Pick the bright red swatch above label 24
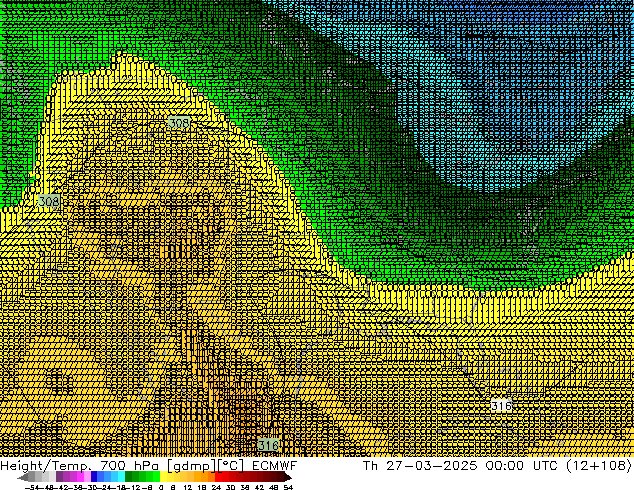The image size is (634, 490). [x=218, y=477]
